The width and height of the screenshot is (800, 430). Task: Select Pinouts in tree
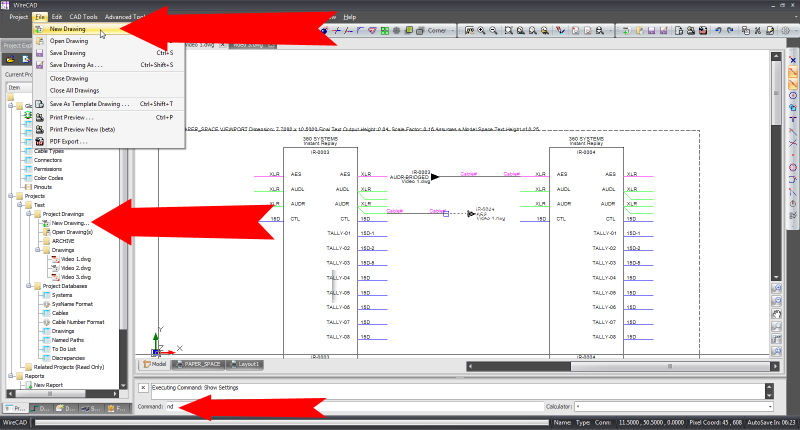click(43, 187)
